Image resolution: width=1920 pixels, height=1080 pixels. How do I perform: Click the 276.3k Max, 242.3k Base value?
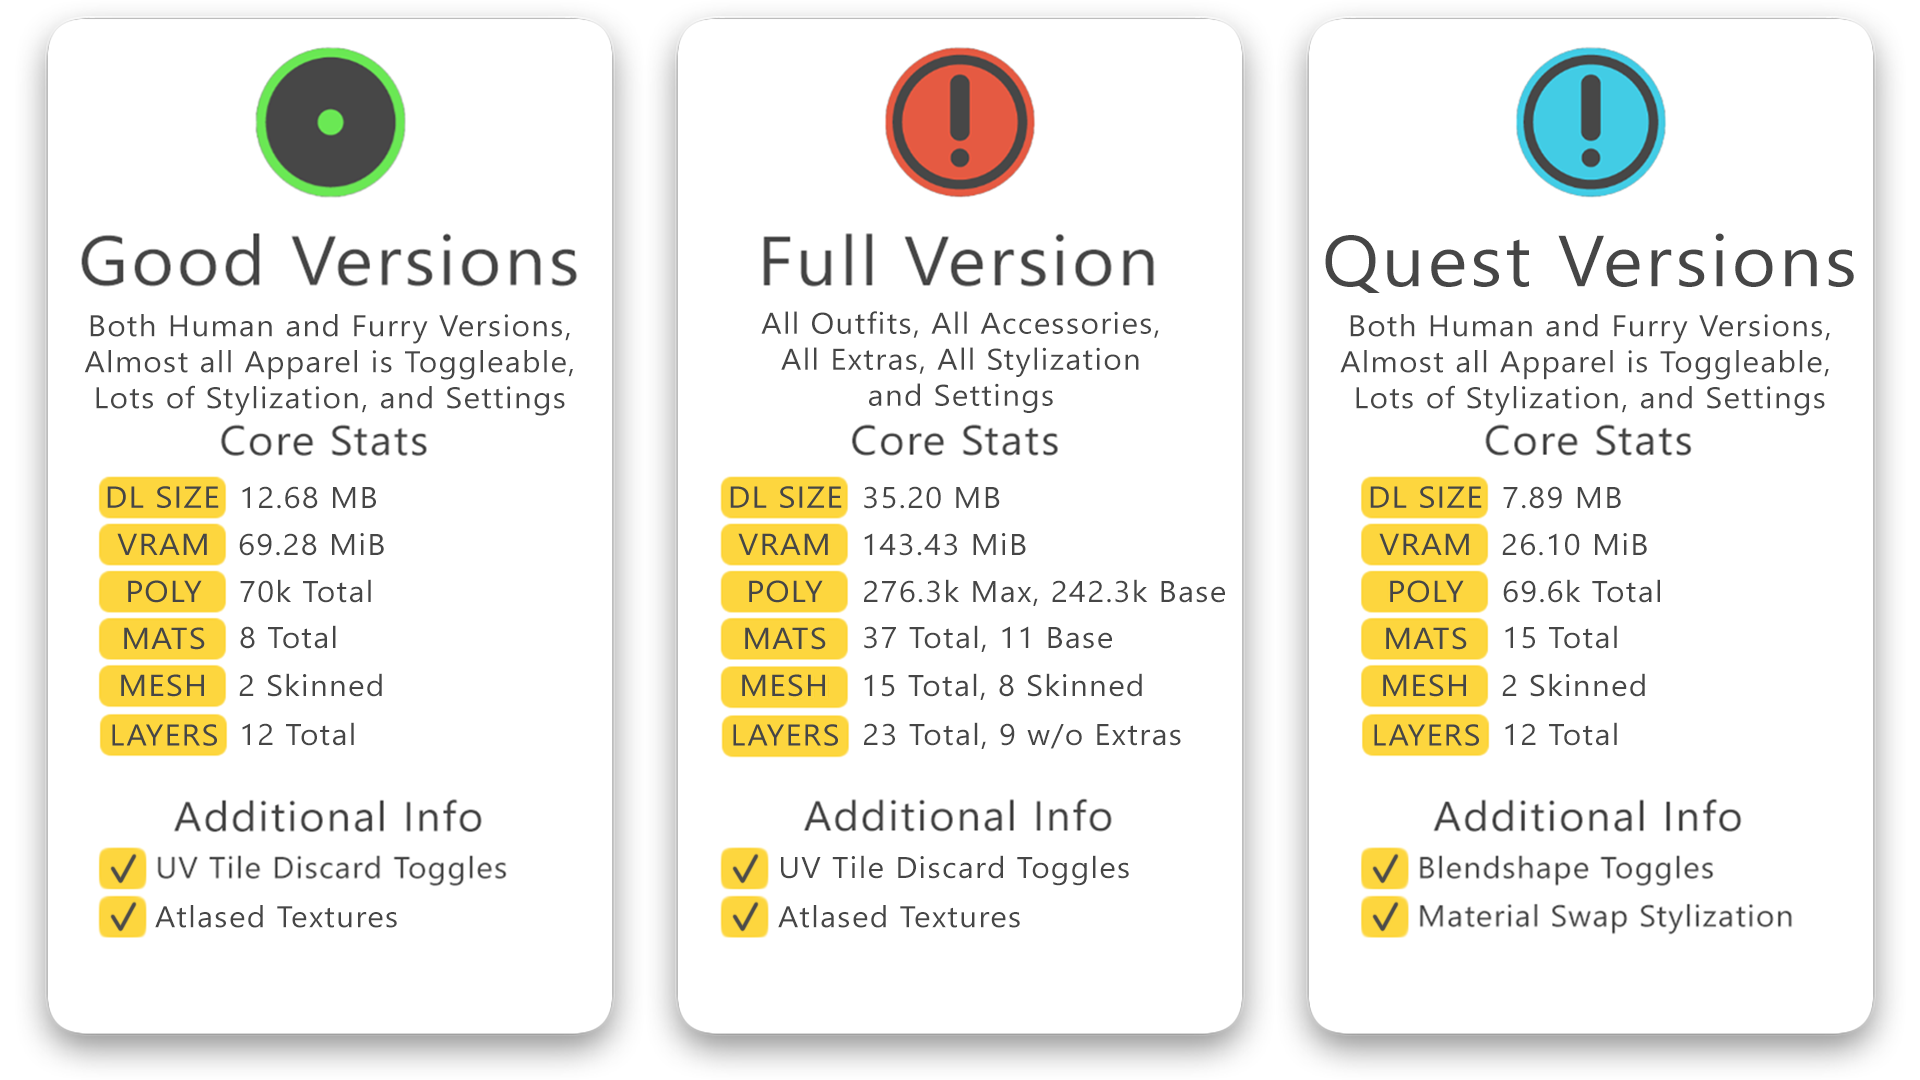(x=1043, y=592)
